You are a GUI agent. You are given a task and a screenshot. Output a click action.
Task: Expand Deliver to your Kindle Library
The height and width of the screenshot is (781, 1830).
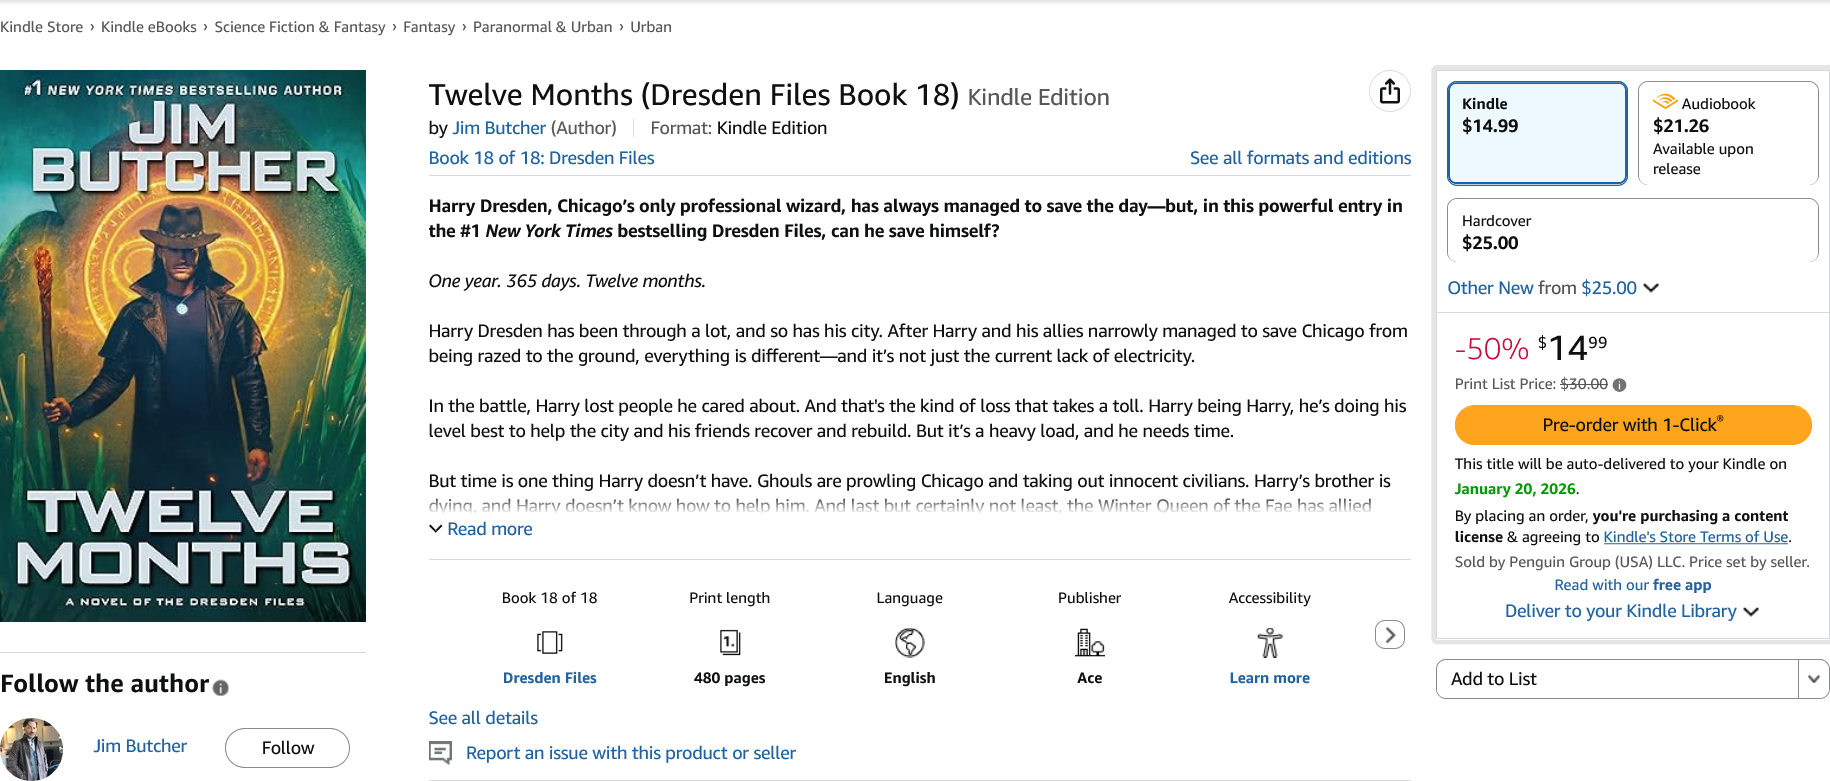[1631, 611]
